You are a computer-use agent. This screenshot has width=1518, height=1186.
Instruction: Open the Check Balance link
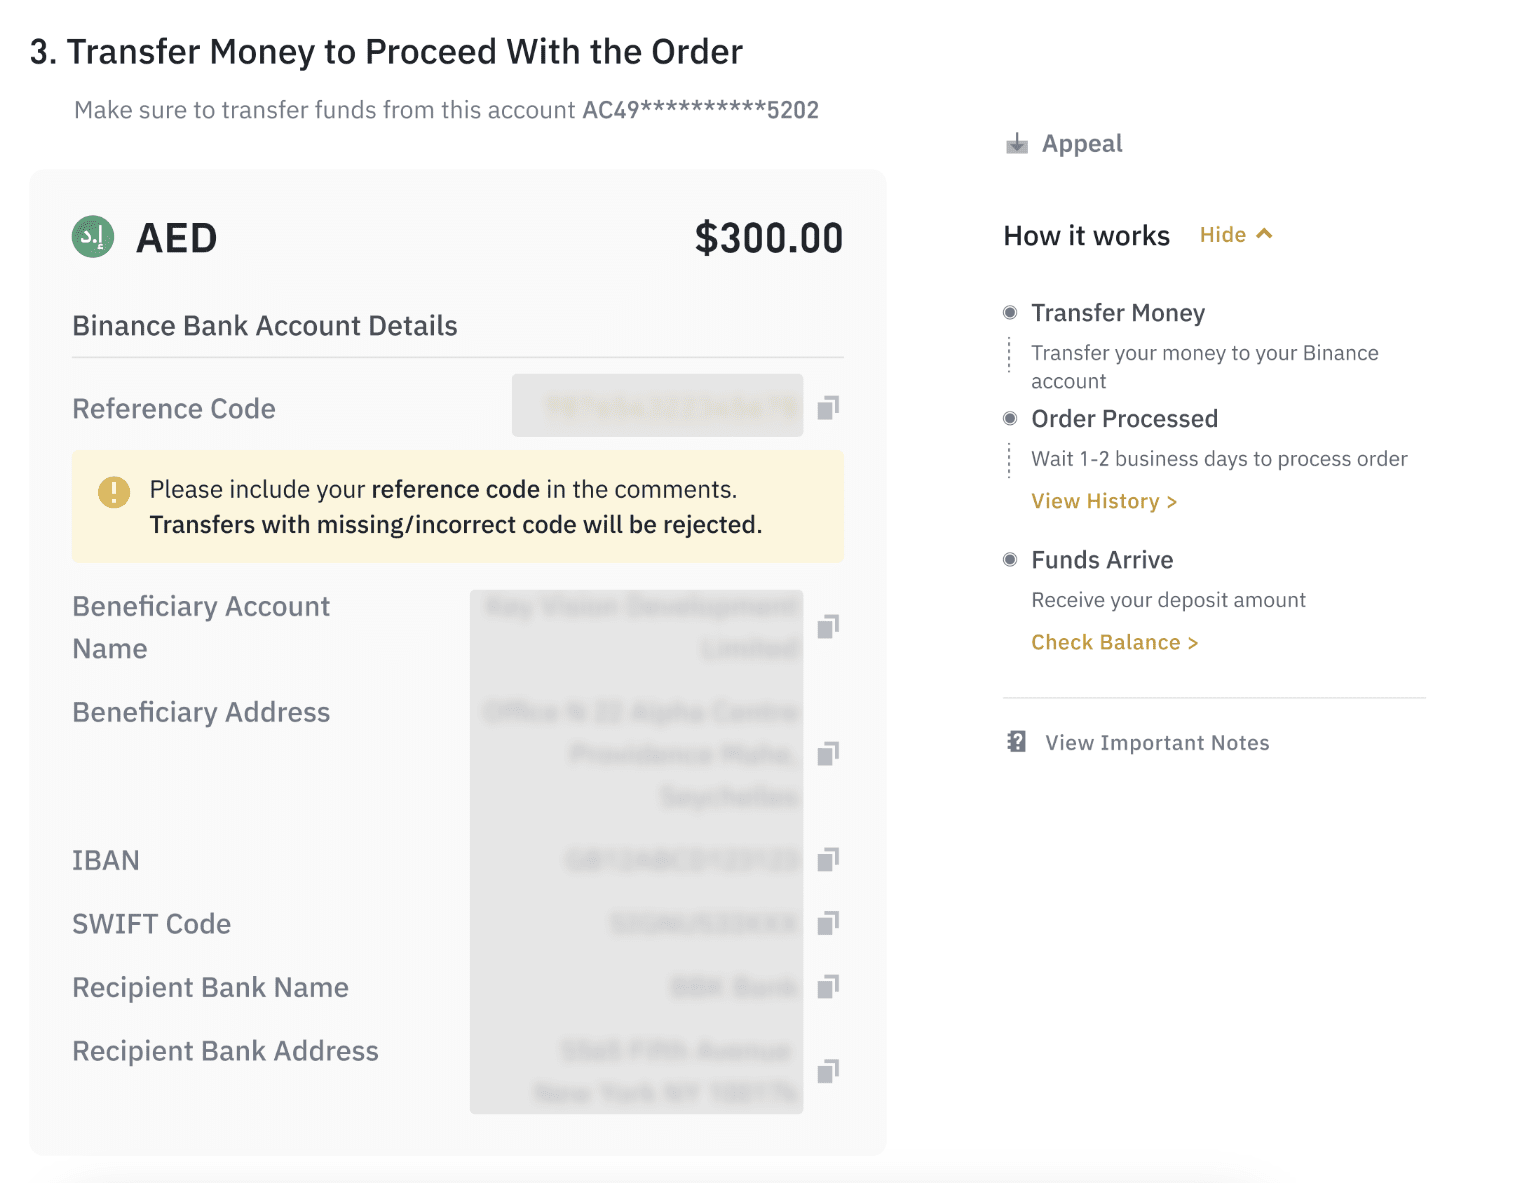point(1114,642)
